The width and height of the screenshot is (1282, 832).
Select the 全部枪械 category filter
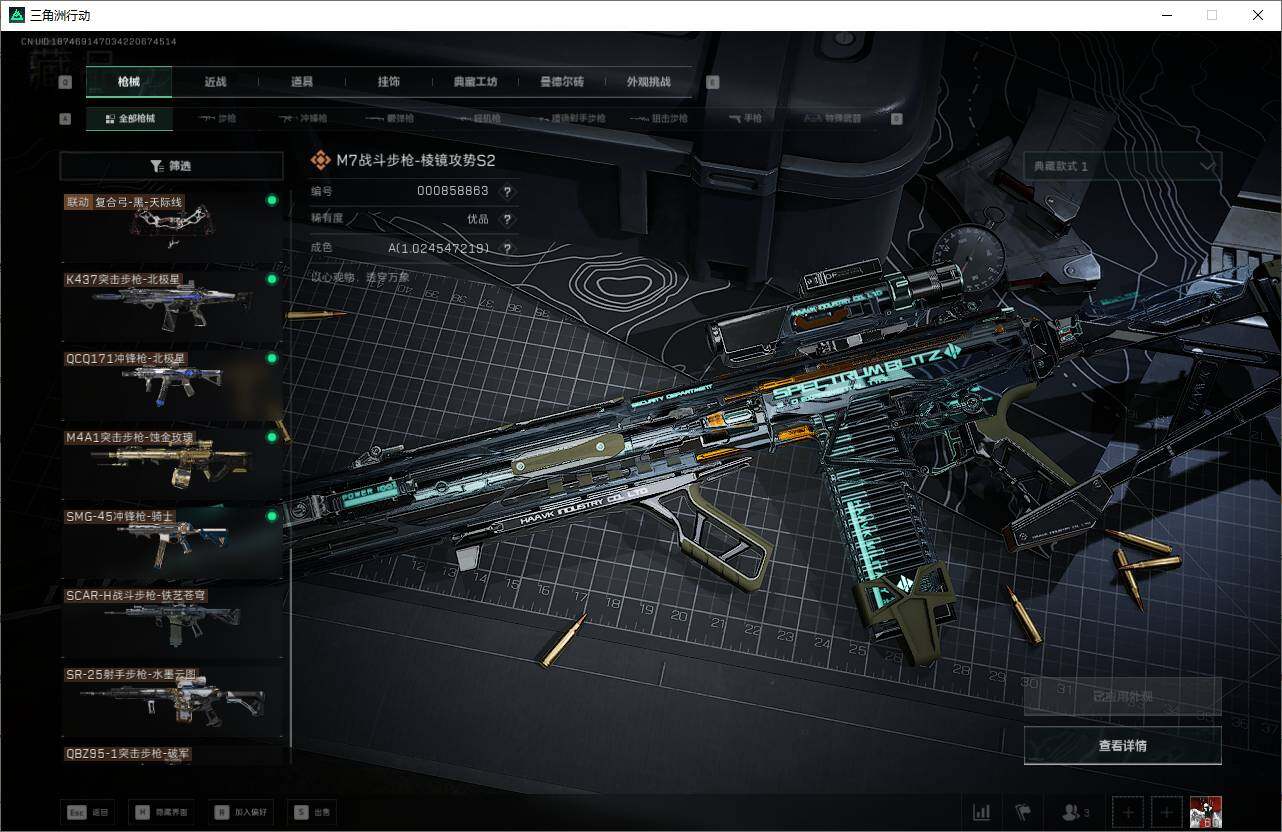[x=129, y=118]
